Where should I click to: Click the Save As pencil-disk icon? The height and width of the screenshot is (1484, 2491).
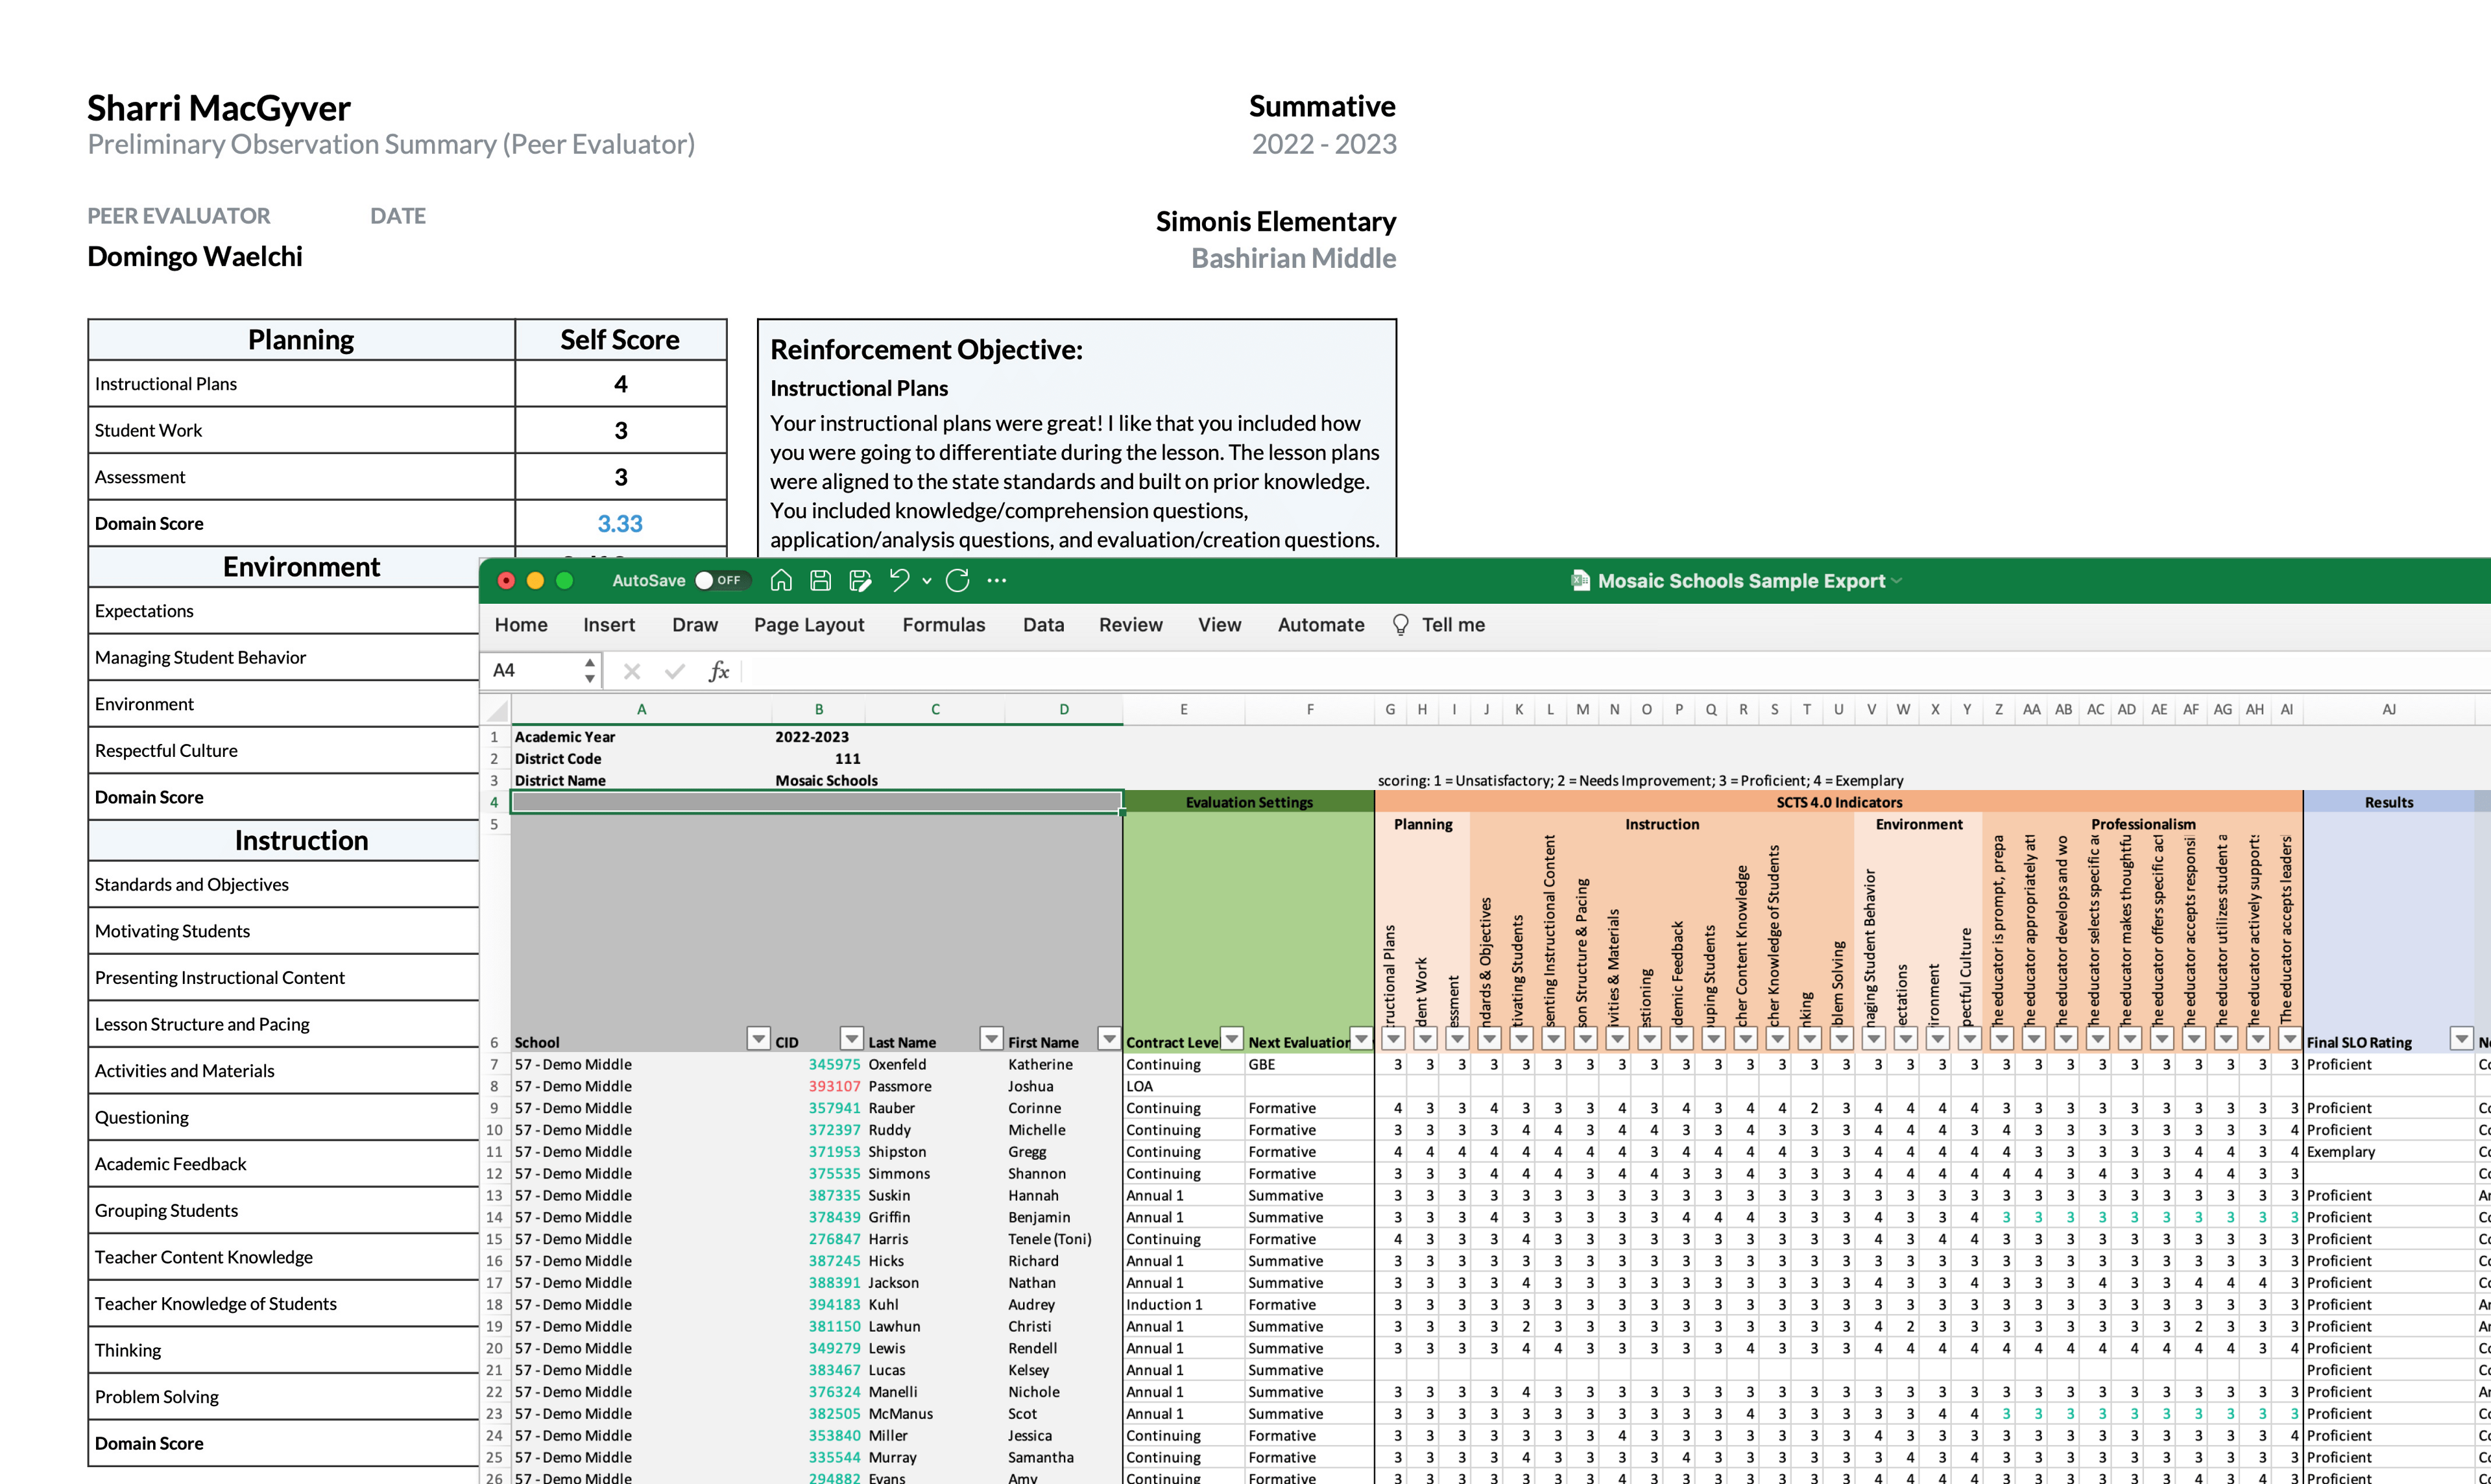click(859, 581)
